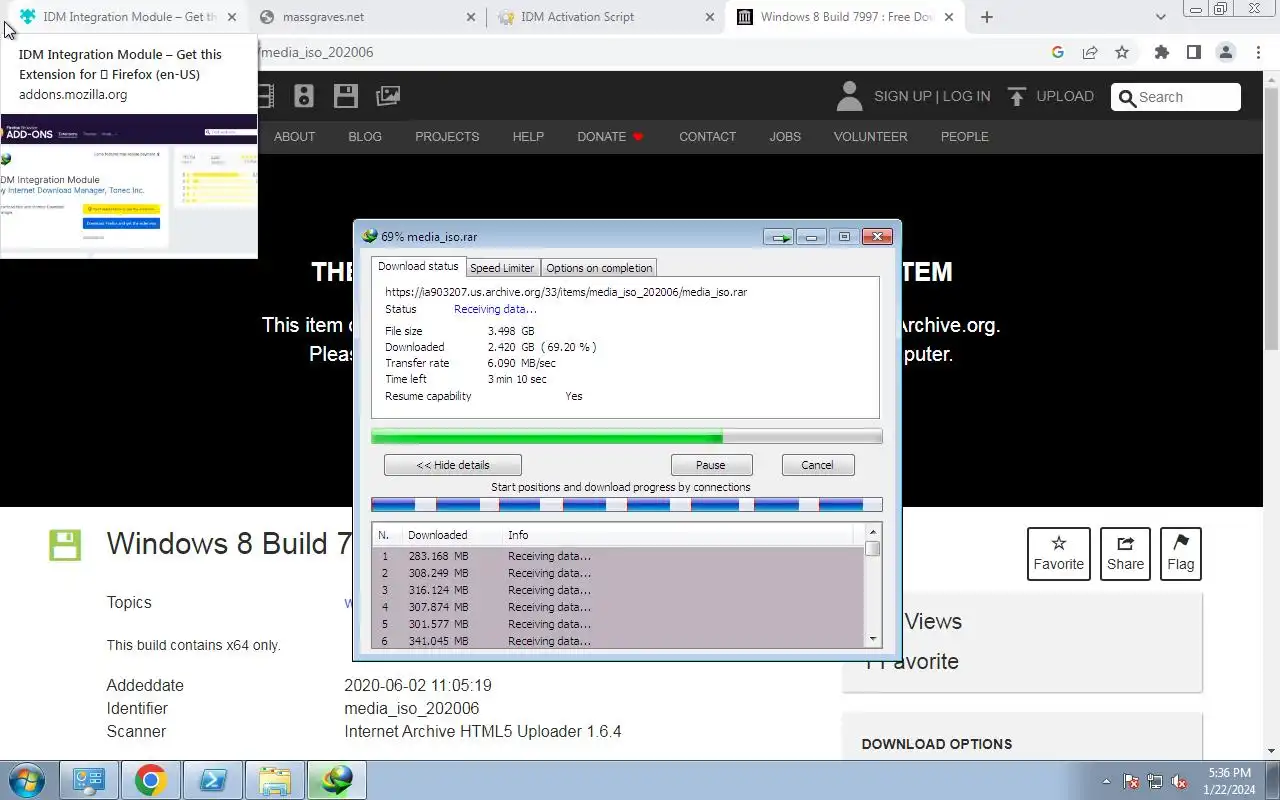Click the share page icon in address bar

click(x=1090, y=52)
